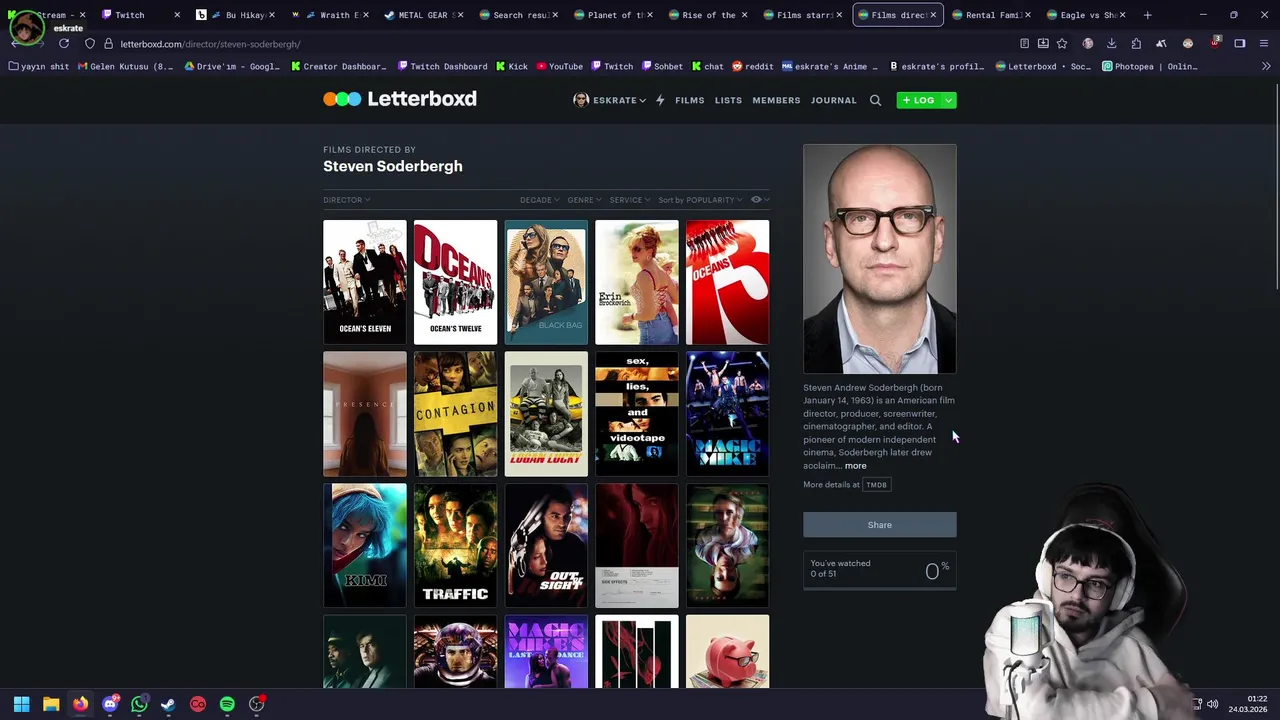Screen dimensions: 1280x720
Task: Open the dropdown arrow beside LOG button
Action: click(949, 100)
